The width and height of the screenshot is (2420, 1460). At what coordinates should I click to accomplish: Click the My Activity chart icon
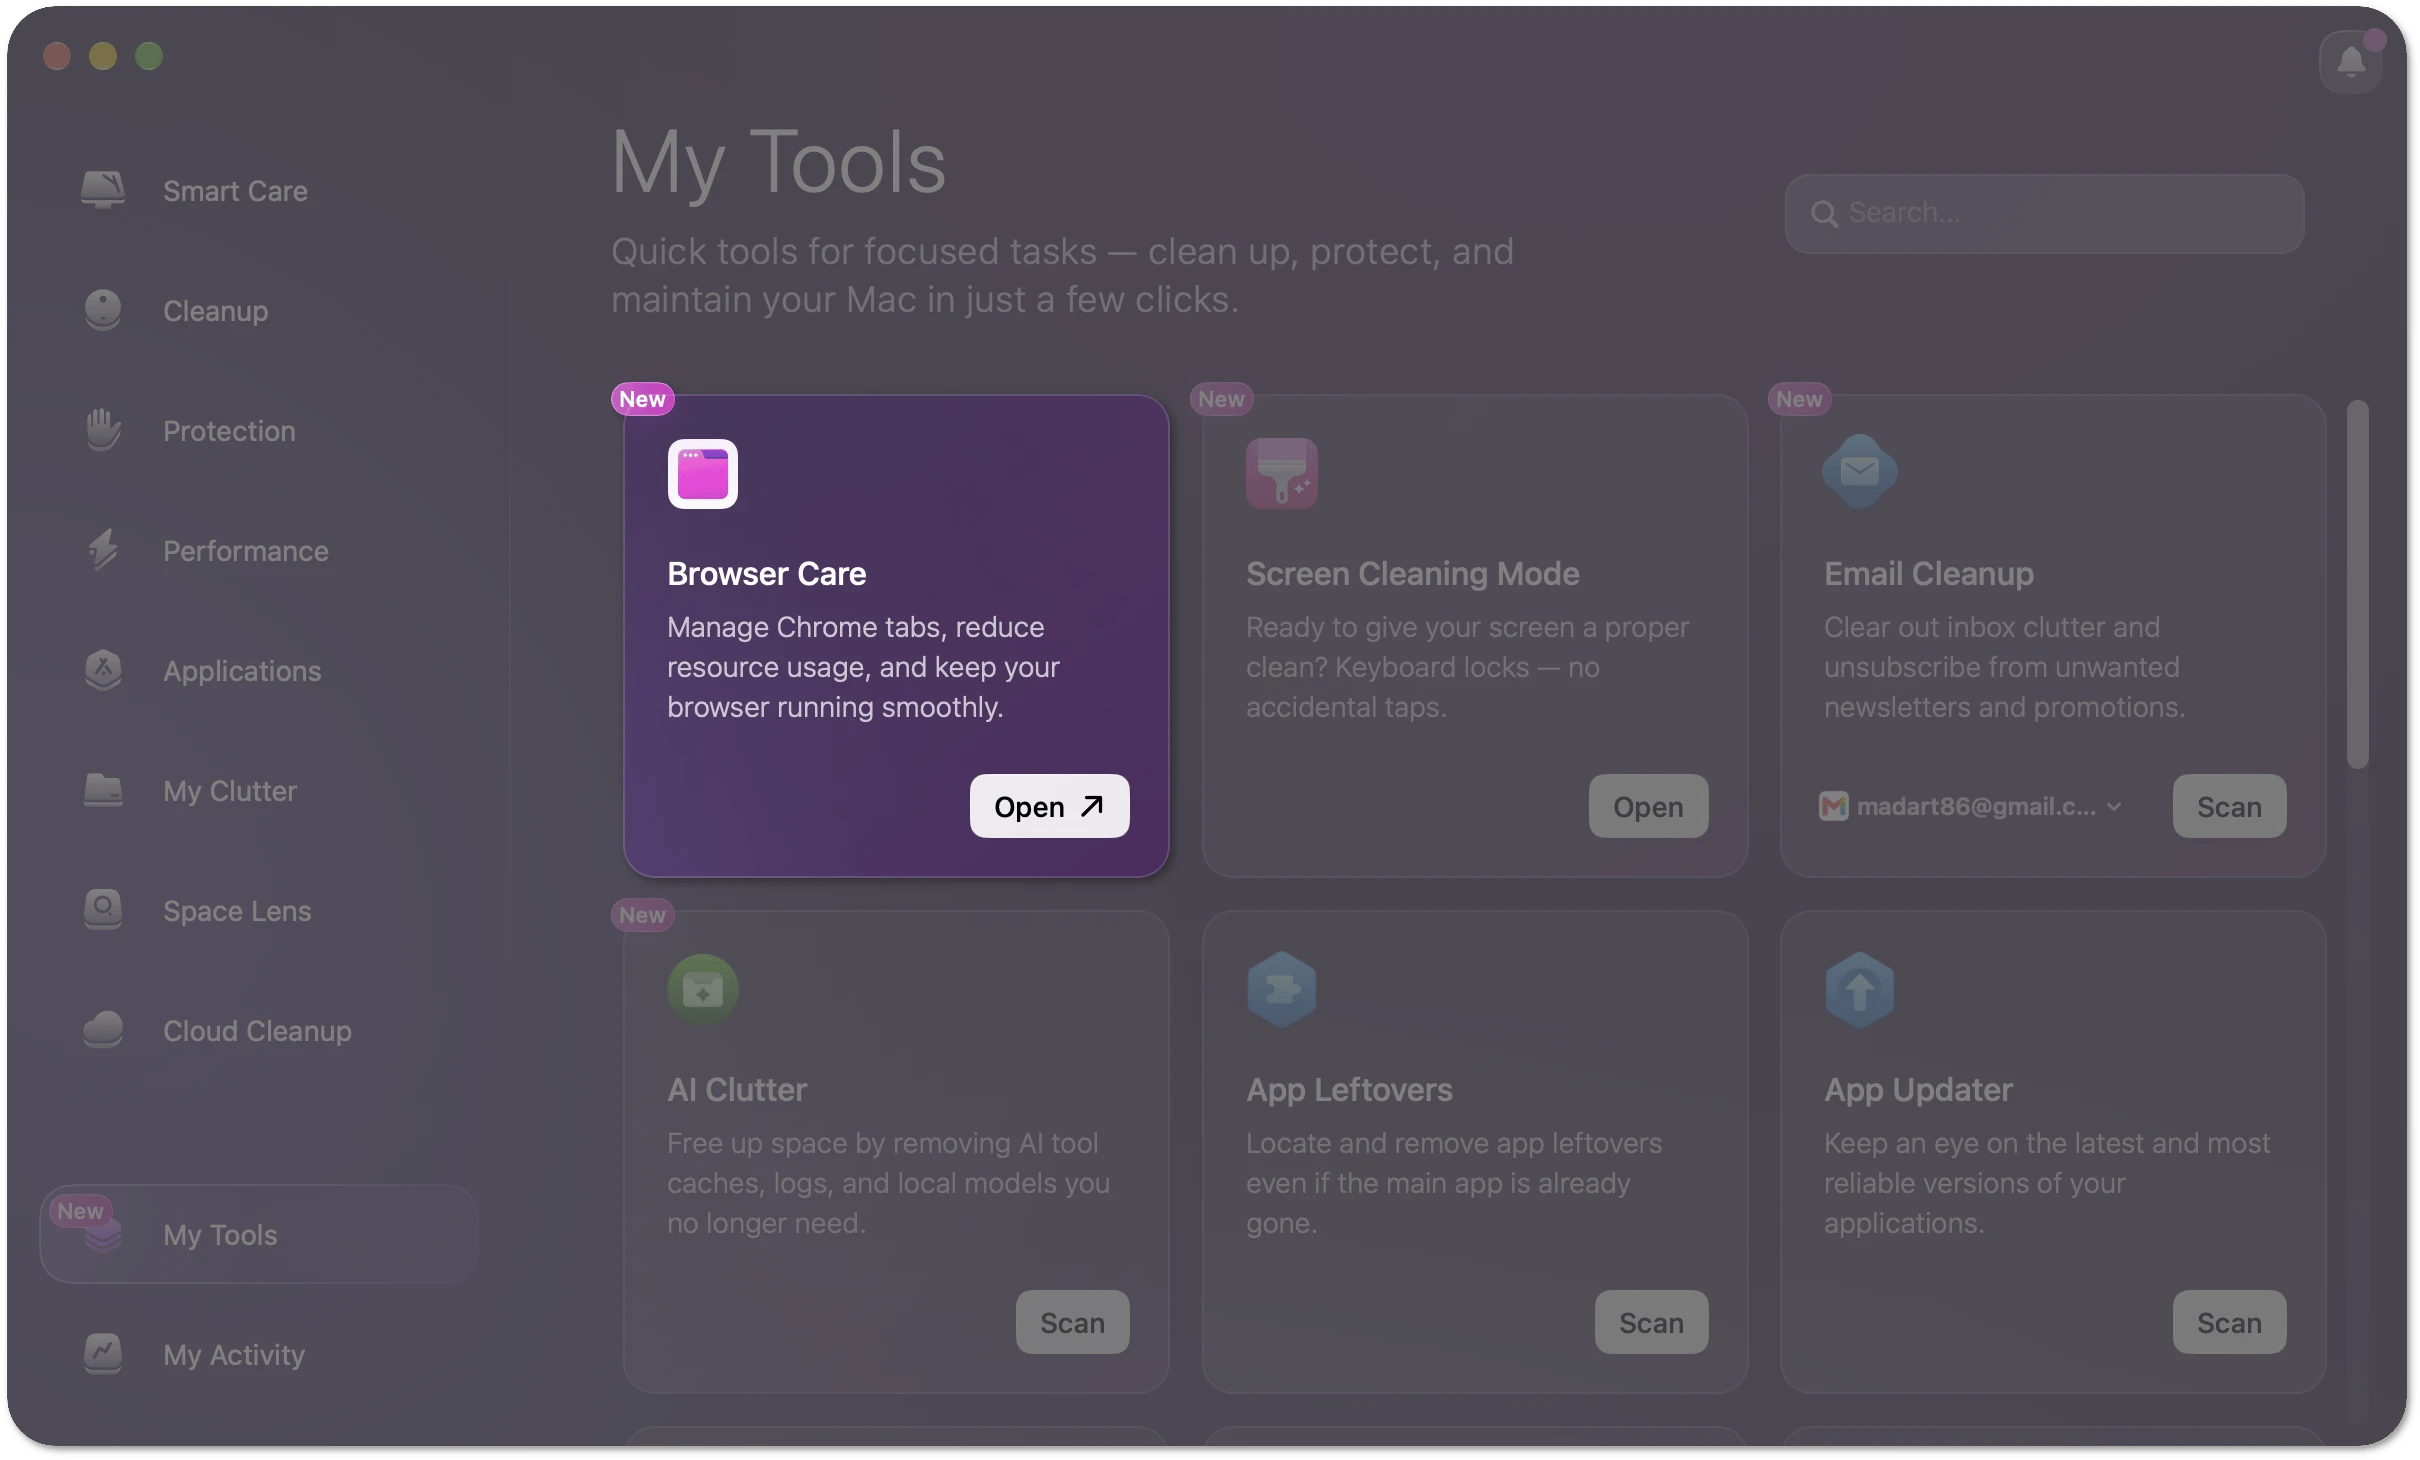click(103, 1354)
